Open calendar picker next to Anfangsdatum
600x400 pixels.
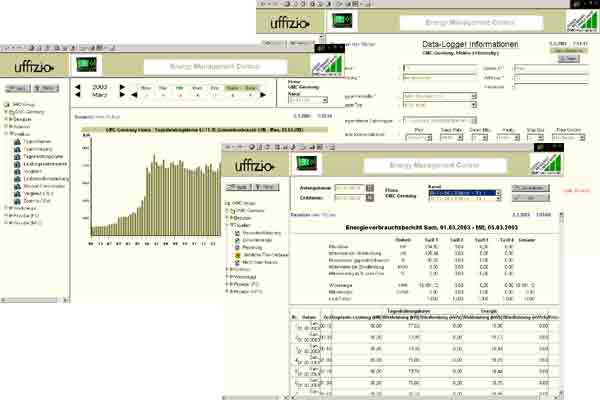coord(370,188)
